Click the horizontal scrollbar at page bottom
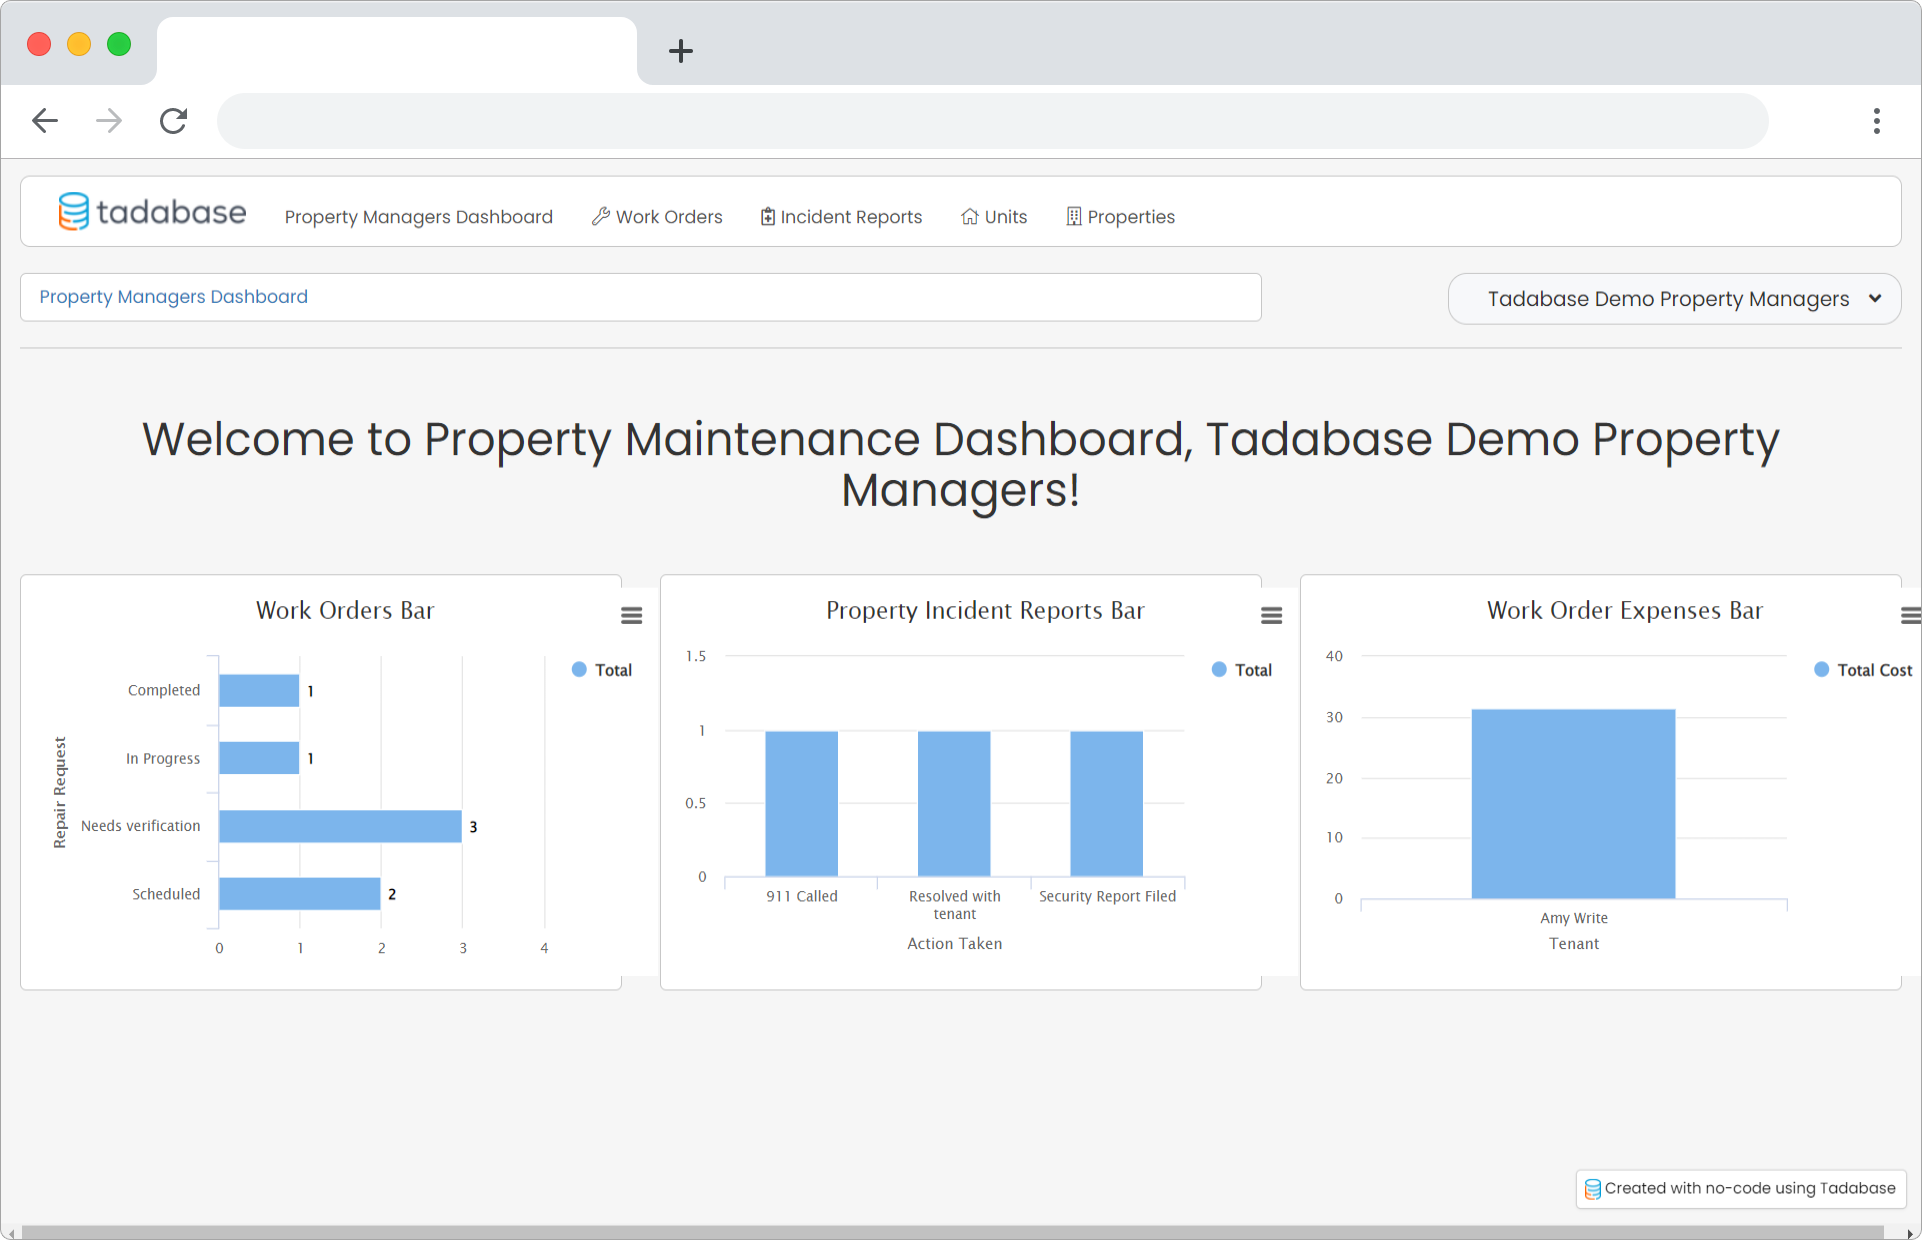Image resolution: width=1922 pixels, height=1240 pixels. (952, 1232)
